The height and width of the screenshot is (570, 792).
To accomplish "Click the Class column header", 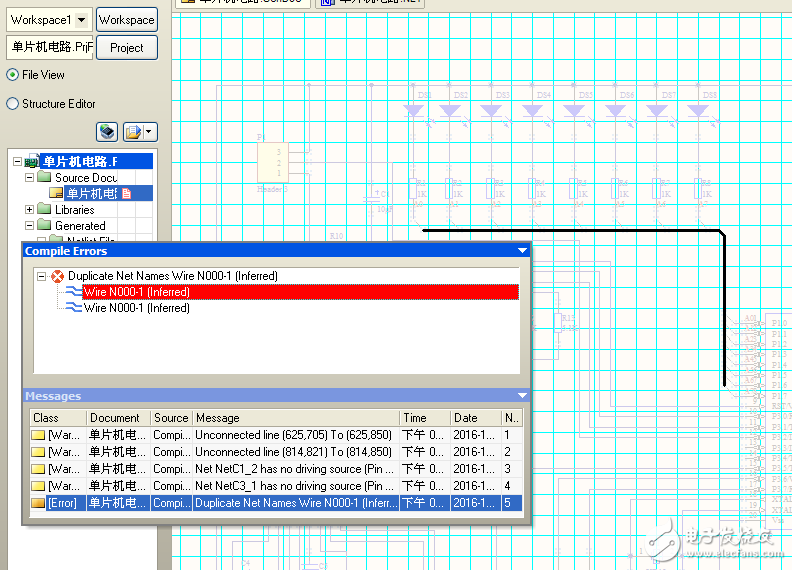I will coord(58,418).
